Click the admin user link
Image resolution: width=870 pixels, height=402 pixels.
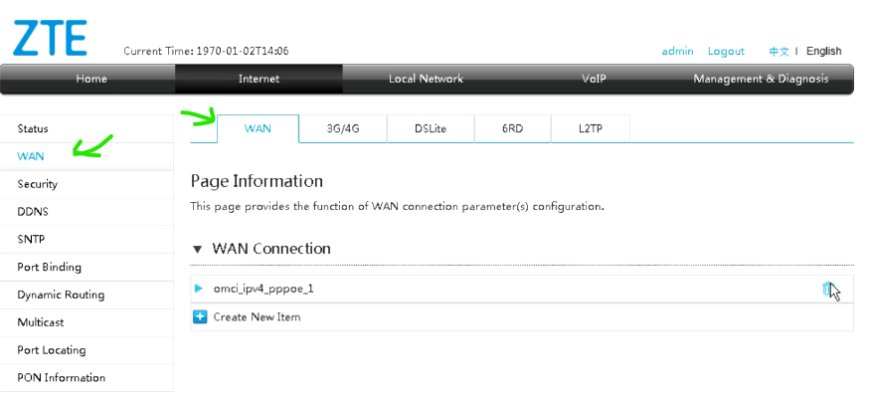click(x=677, y=51)
